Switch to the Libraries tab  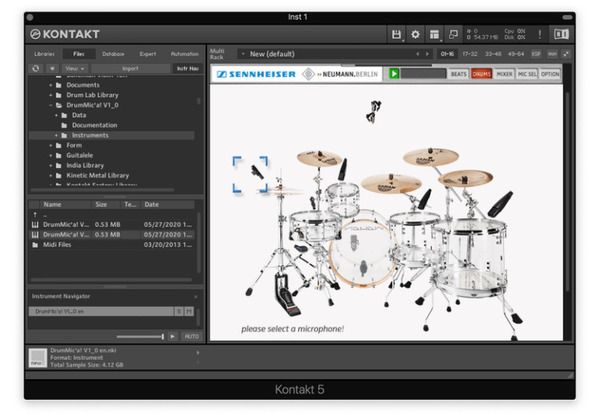pos(44,53)
